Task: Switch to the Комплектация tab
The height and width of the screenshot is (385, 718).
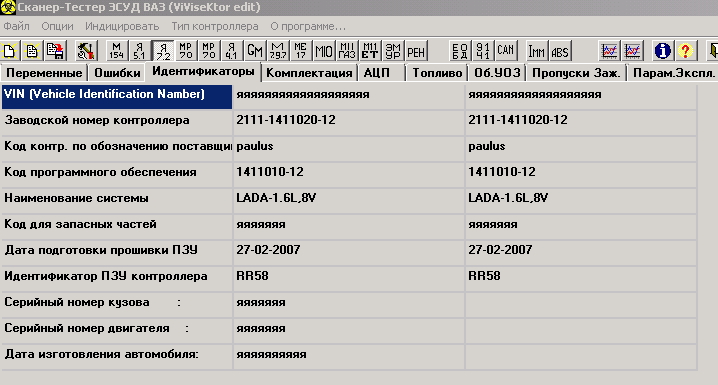Action: 309,73
